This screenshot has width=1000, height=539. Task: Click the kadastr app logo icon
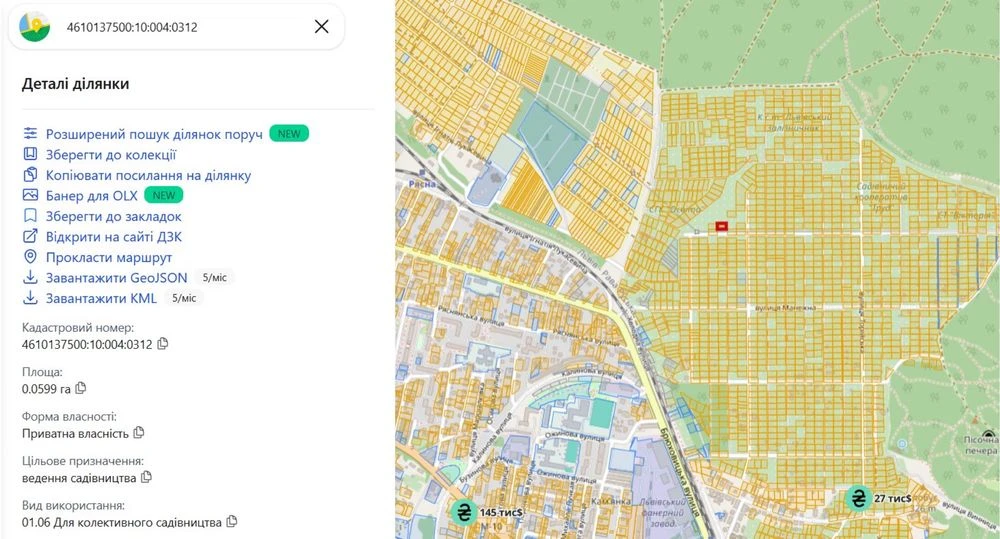[34, 27]
